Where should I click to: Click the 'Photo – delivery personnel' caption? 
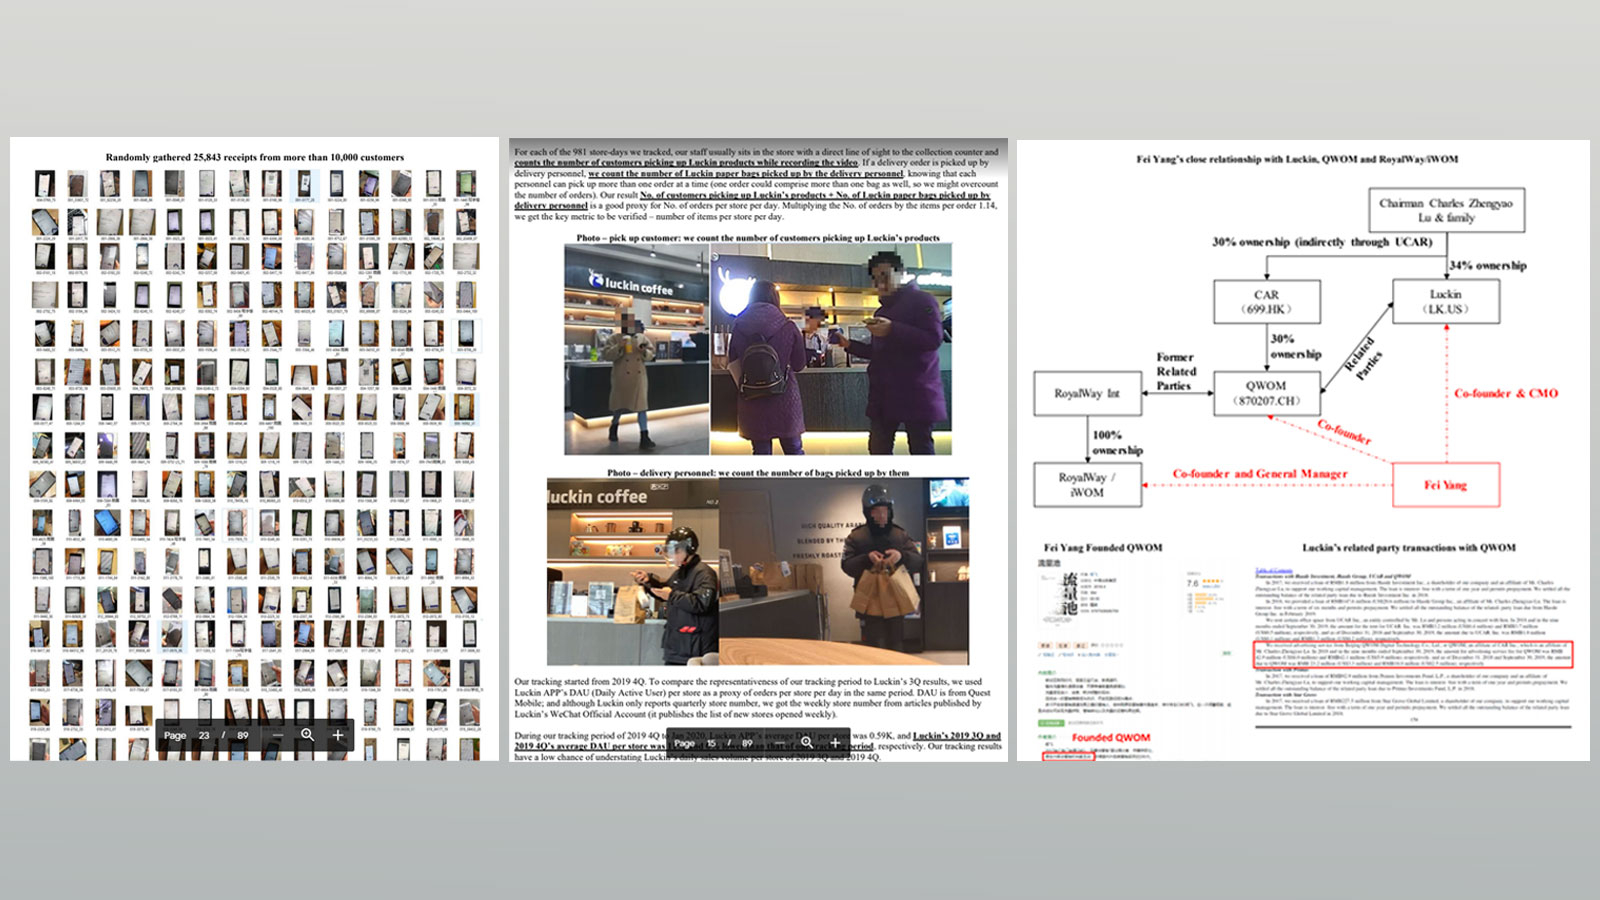pos(758,473)
